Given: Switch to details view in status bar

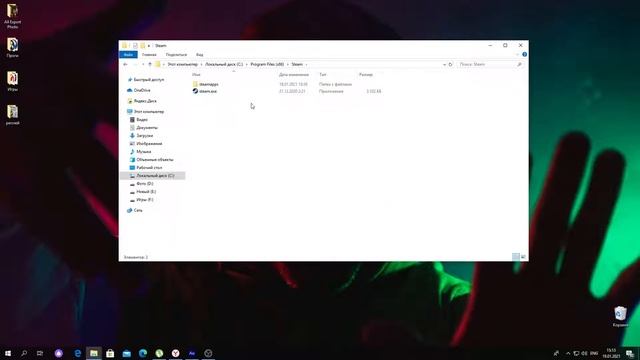Looking at the screenshot, I should pyautogui.click(x=516, y=257).
